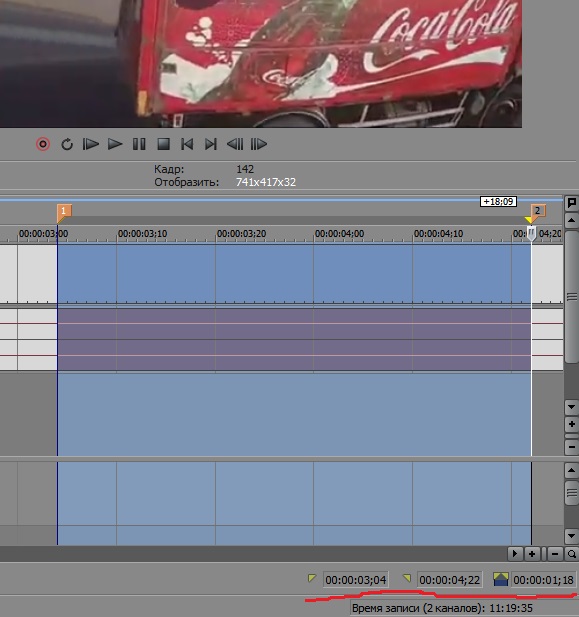Open the Zoom tool magnifier icon
The image size is (579, 617).
click(x=572, y=554)
